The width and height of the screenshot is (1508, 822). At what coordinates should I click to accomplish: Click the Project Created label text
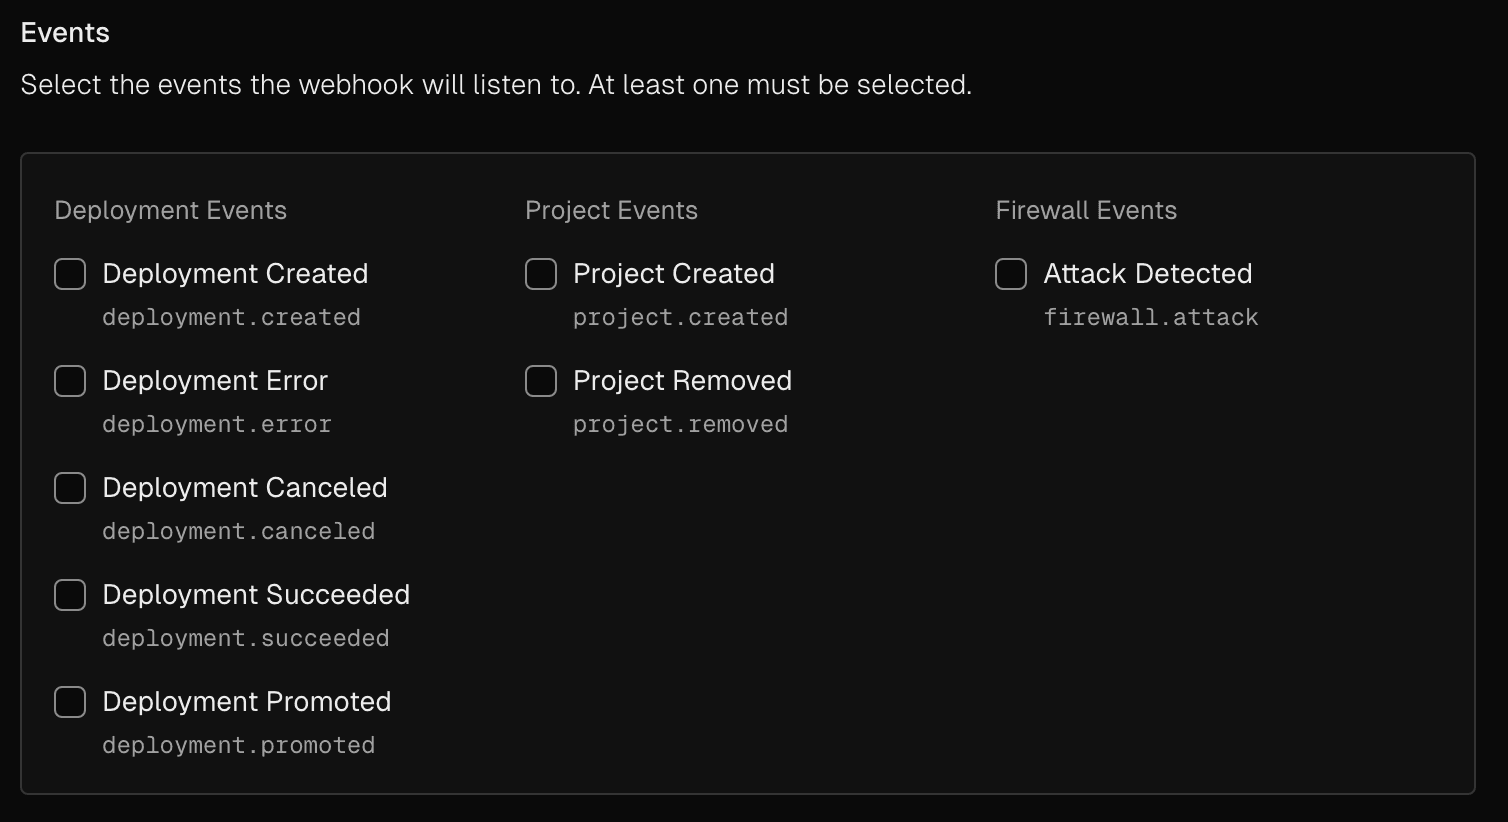coord(673,273)
